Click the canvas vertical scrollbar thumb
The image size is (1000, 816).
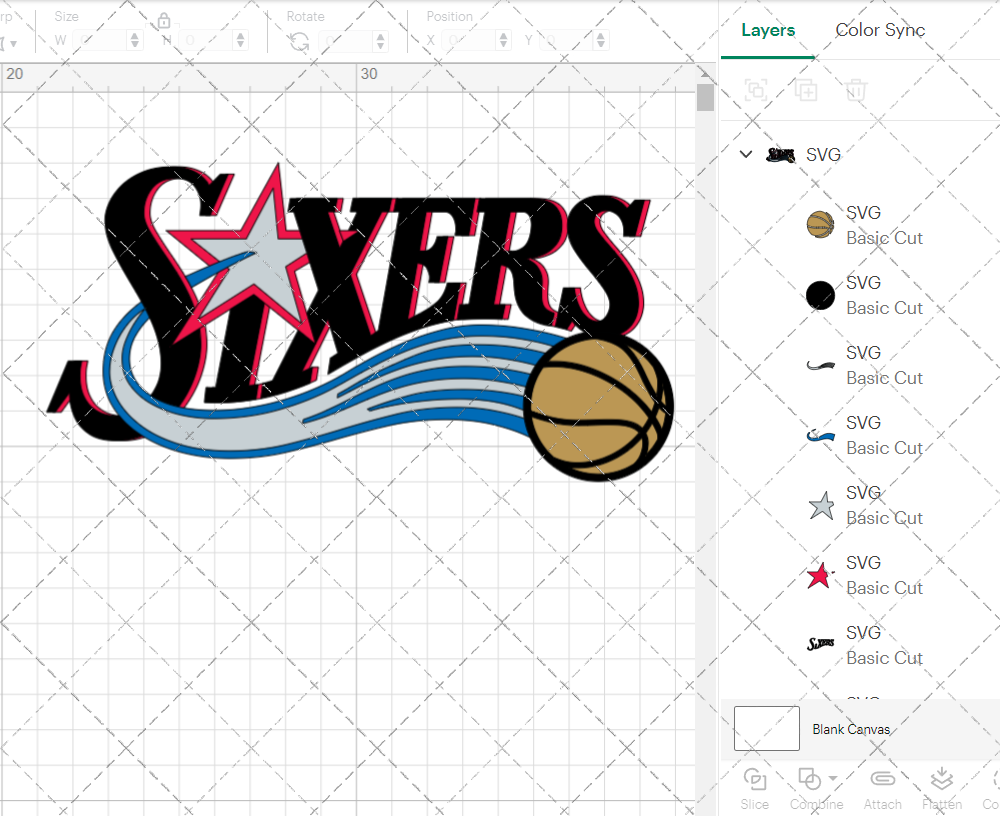[705, 98]
